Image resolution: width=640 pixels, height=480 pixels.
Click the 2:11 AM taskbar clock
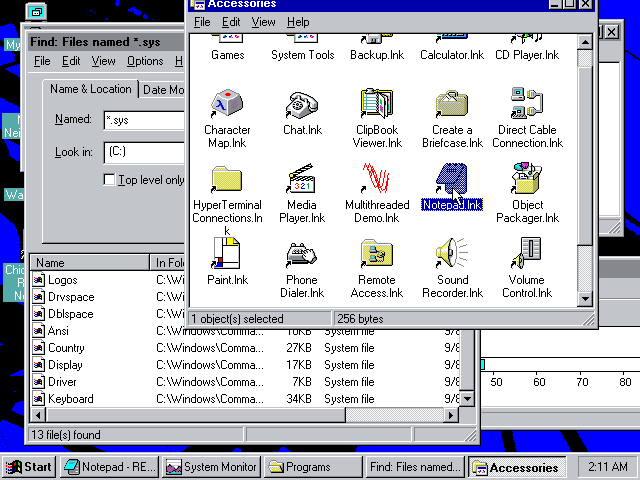608,467
